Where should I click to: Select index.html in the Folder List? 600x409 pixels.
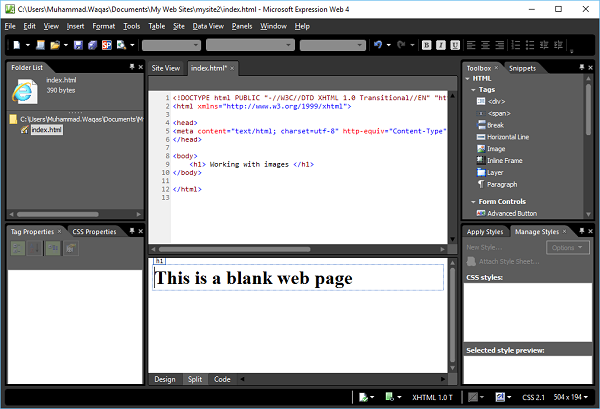(46, 130)
